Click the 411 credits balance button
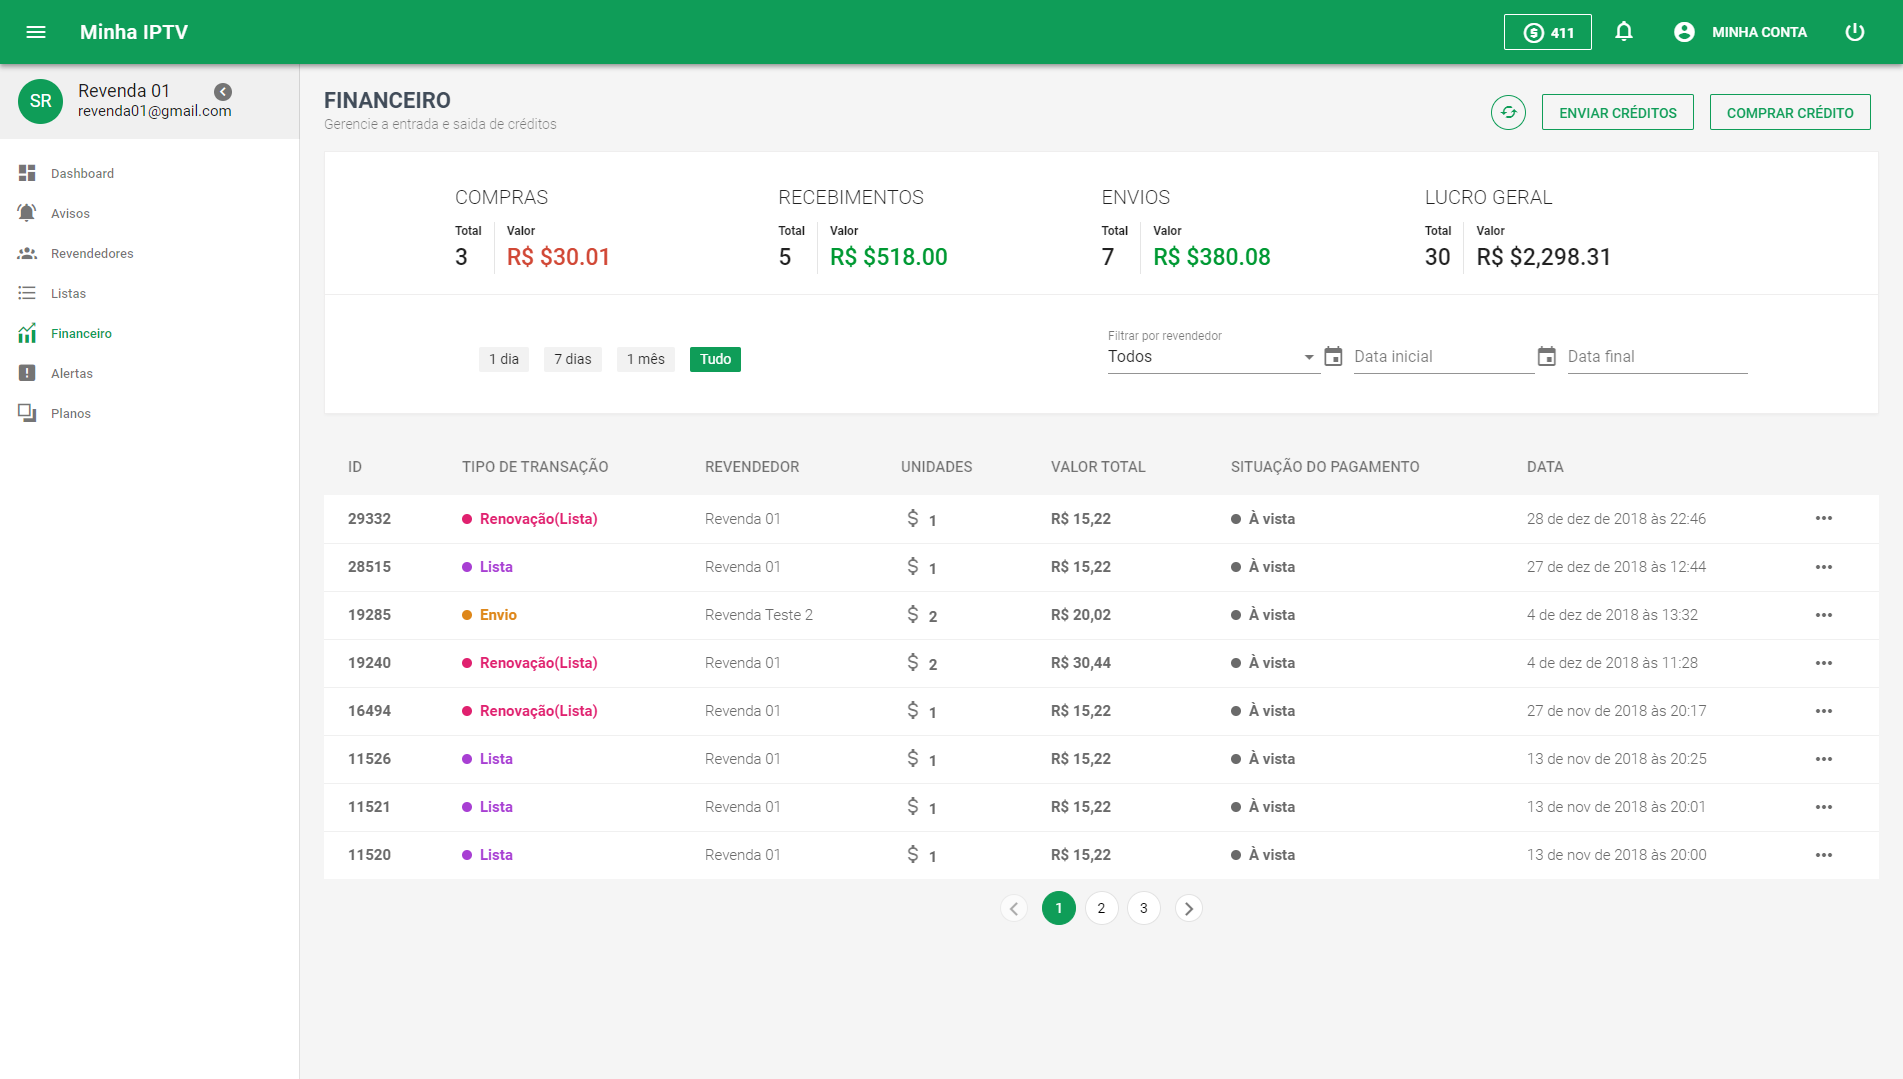This screenshot has height=1079, width=1903. pos(1547,32)
